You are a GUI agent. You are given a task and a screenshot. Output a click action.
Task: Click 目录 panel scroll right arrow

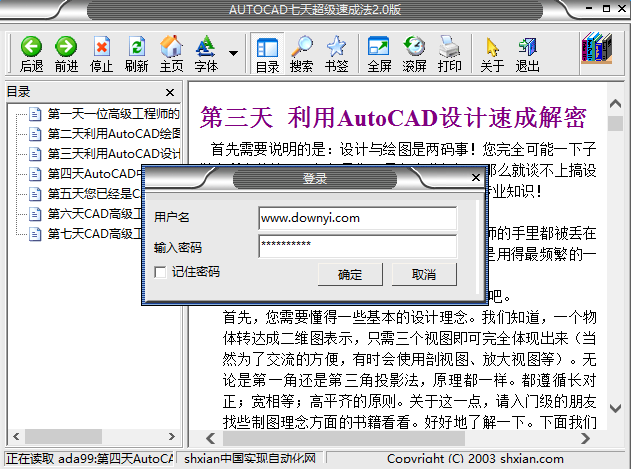coord(172,436)
